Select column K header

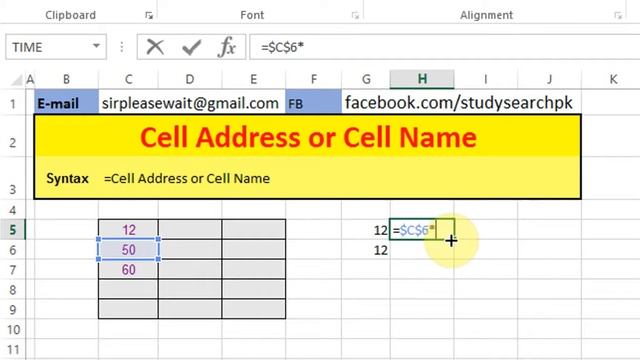(613, 79)
